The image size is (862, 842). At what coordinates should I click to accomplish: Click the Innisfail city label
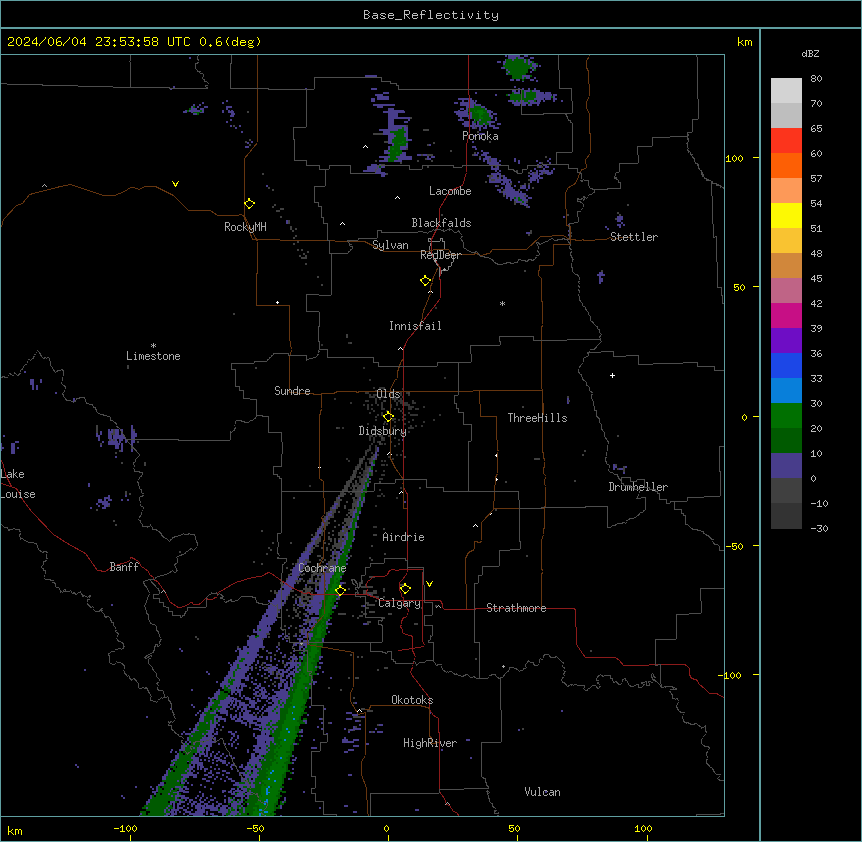coord(415,326)
